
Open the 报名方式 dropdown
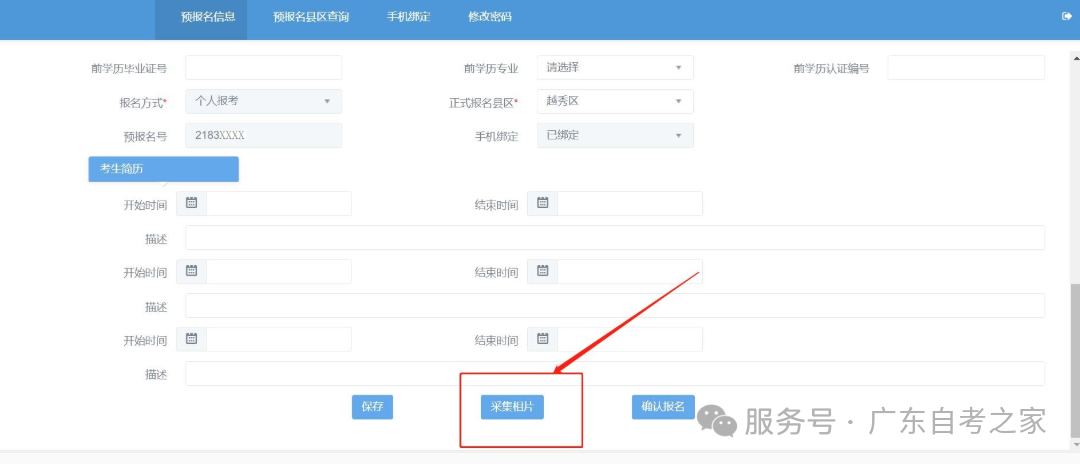[x=264, y=101]
